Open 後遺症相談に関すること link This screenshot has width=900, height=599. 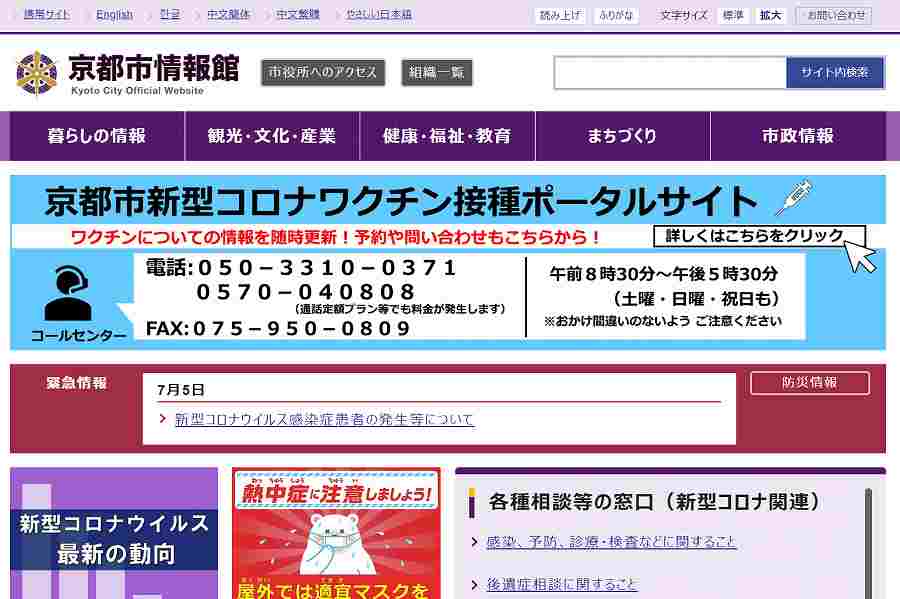tap(562, 585)
